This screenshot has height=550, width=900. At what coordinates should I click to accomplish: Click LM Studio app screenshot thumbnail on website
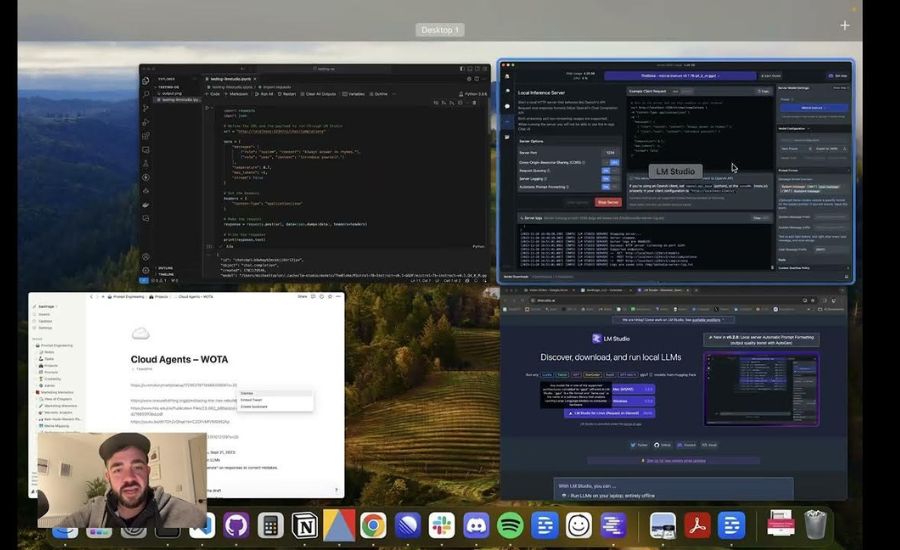(761, 389)
